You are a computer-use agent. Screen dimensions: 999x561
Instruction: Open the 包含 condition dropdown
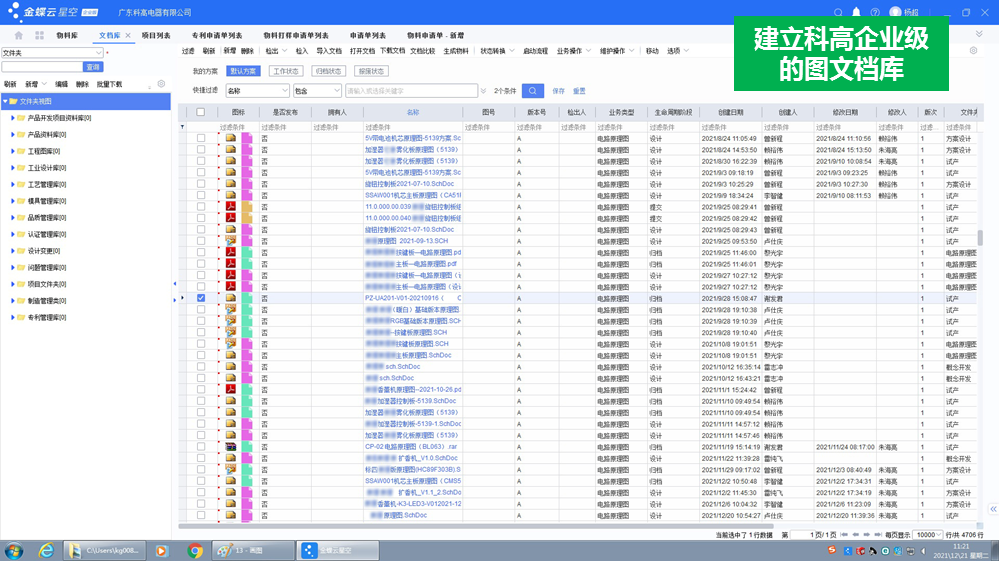tap(317, 91)
